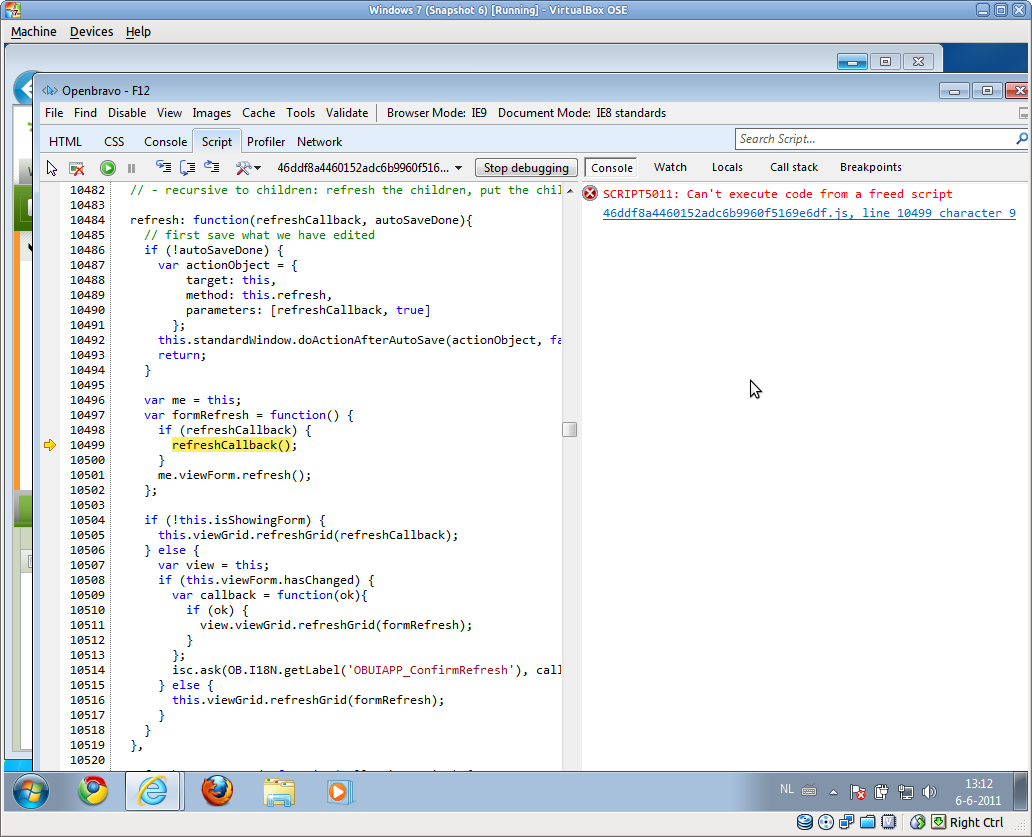This screenshot has width=1032, height=837.
Task: Open the Validate menu
Action: pyautogui.click(x=346, y=113)
